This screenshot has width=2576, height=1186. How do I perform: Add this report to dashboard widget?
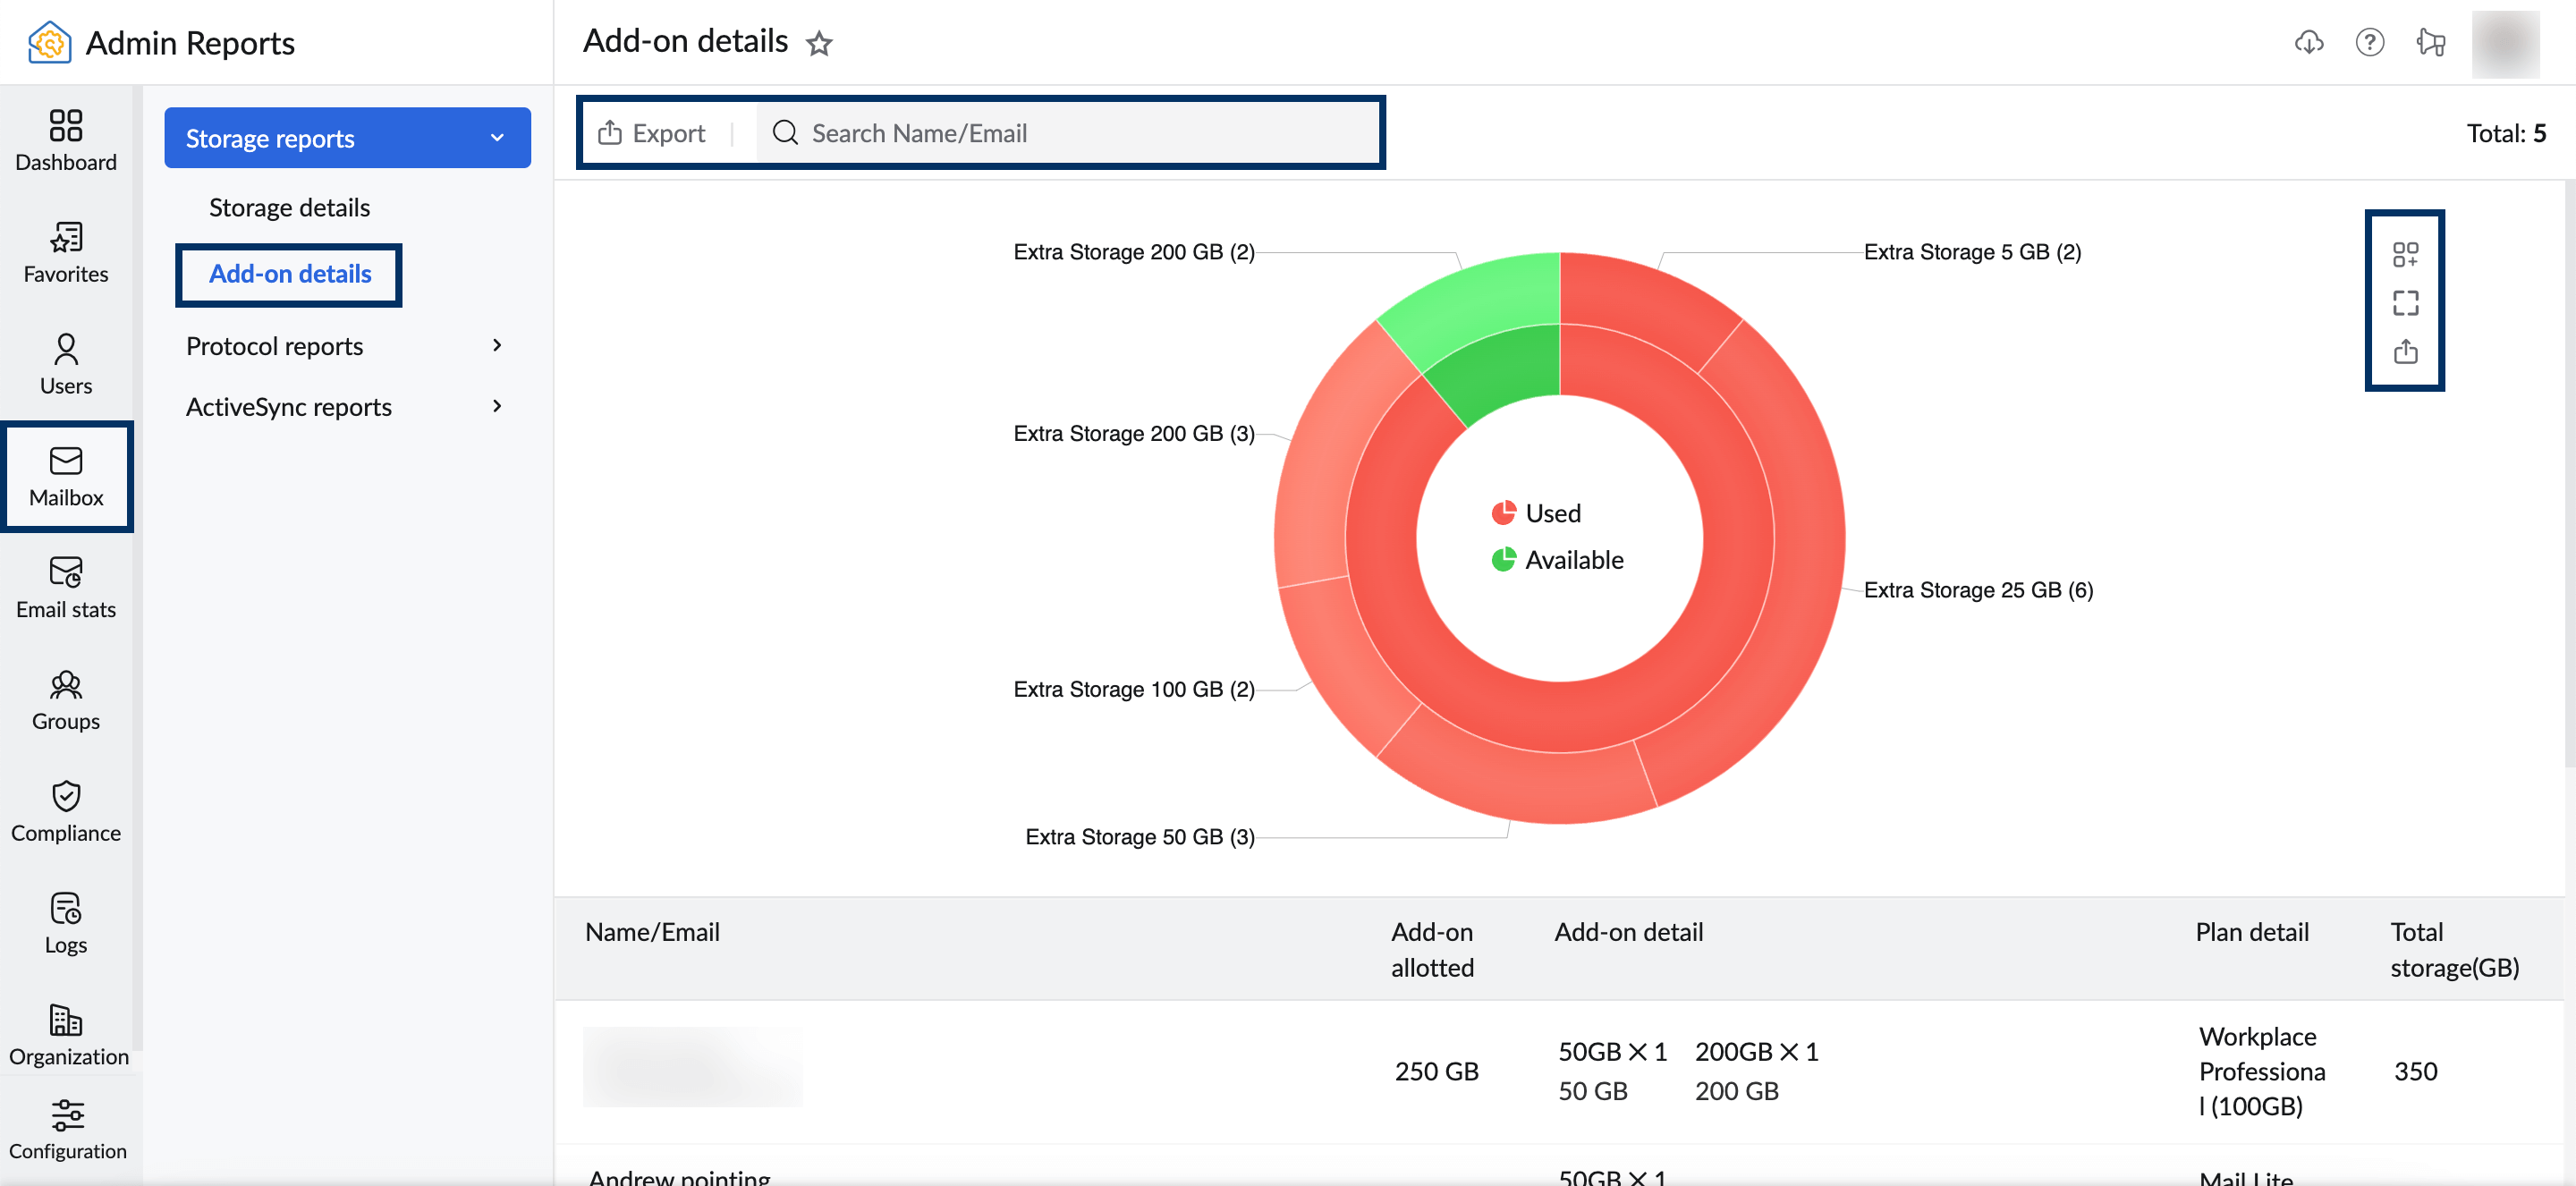click(2406, 255)
